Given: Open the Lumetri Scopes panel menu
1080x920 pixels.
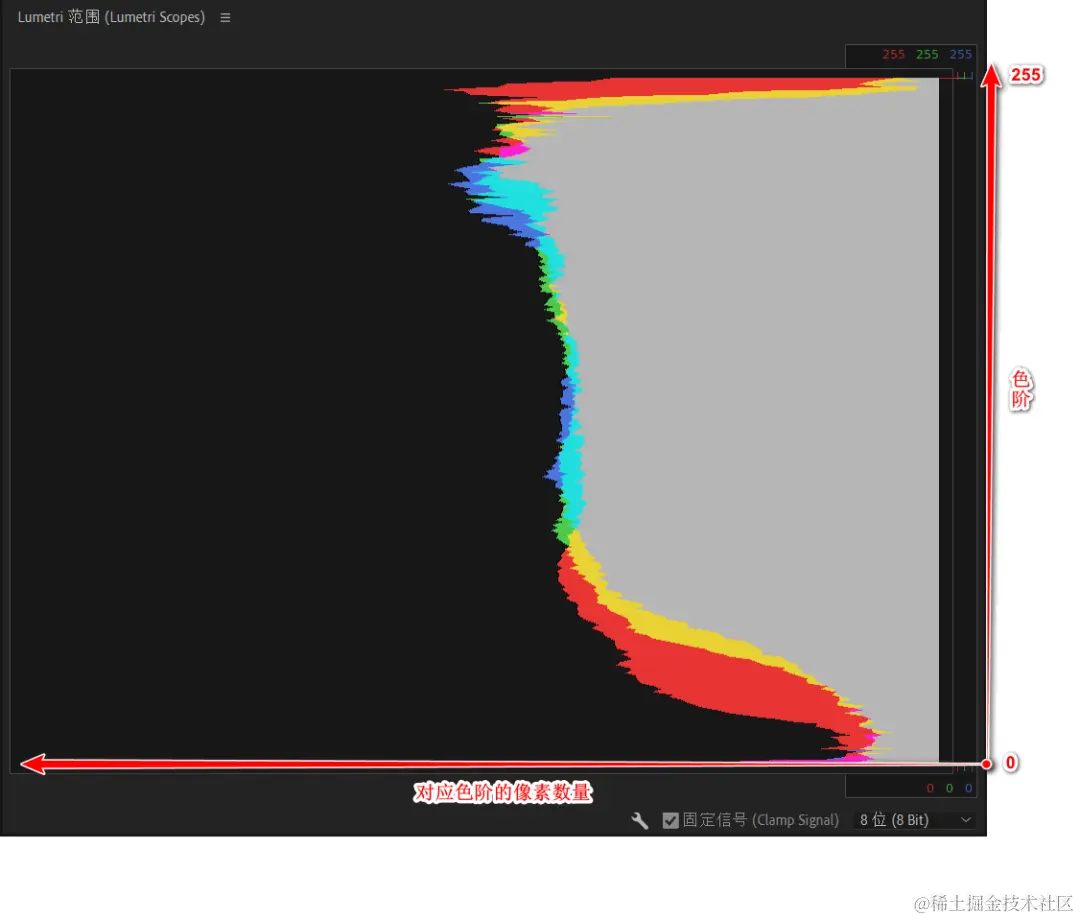Looking at the screenshot, I should tap(225, 17).
